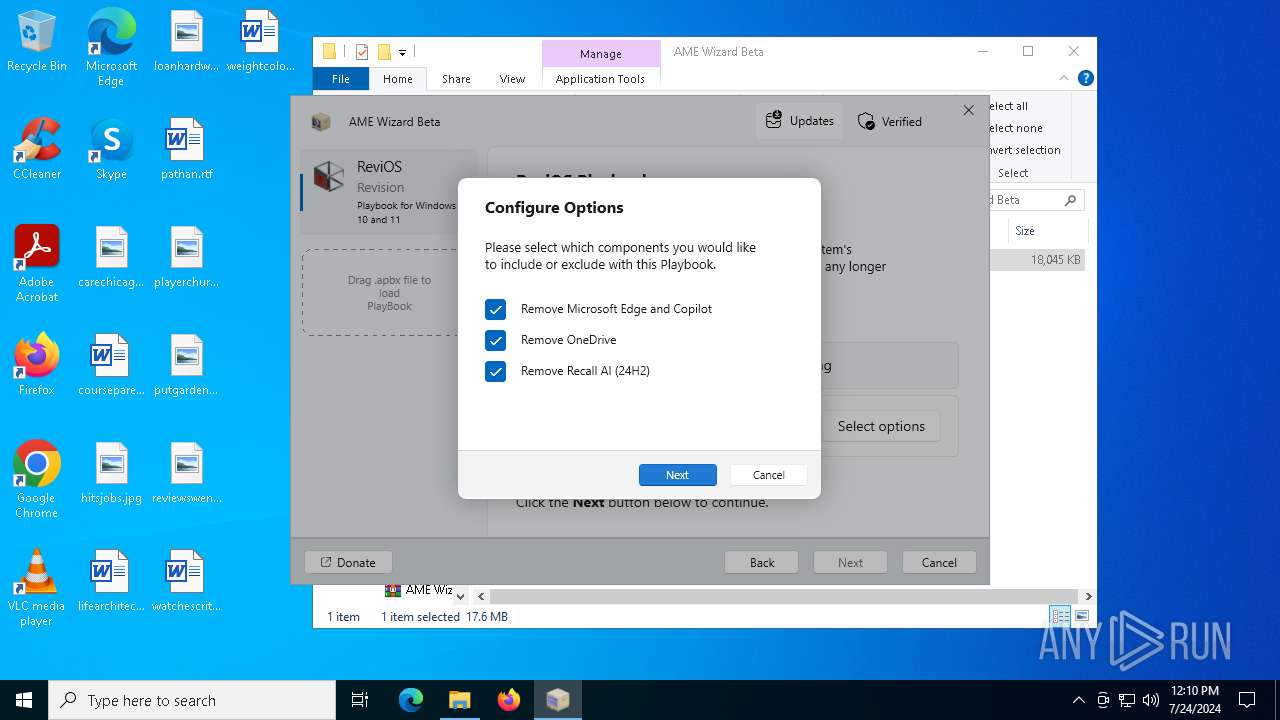Viewport: 1280px width, 720px height.
Task: Click the horizontal scrollbar right arrow
Action: click(x=1088, y=596)
